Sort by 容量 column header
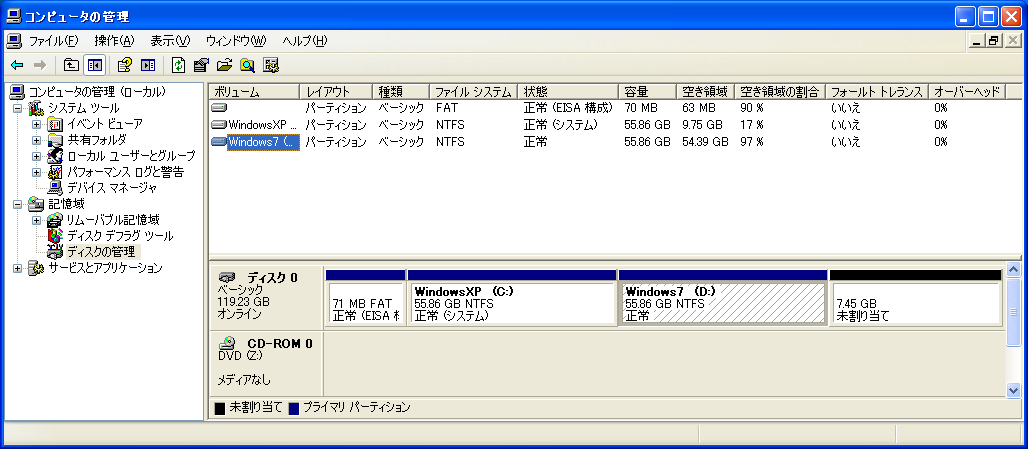1028x449 pixels. 647,92
